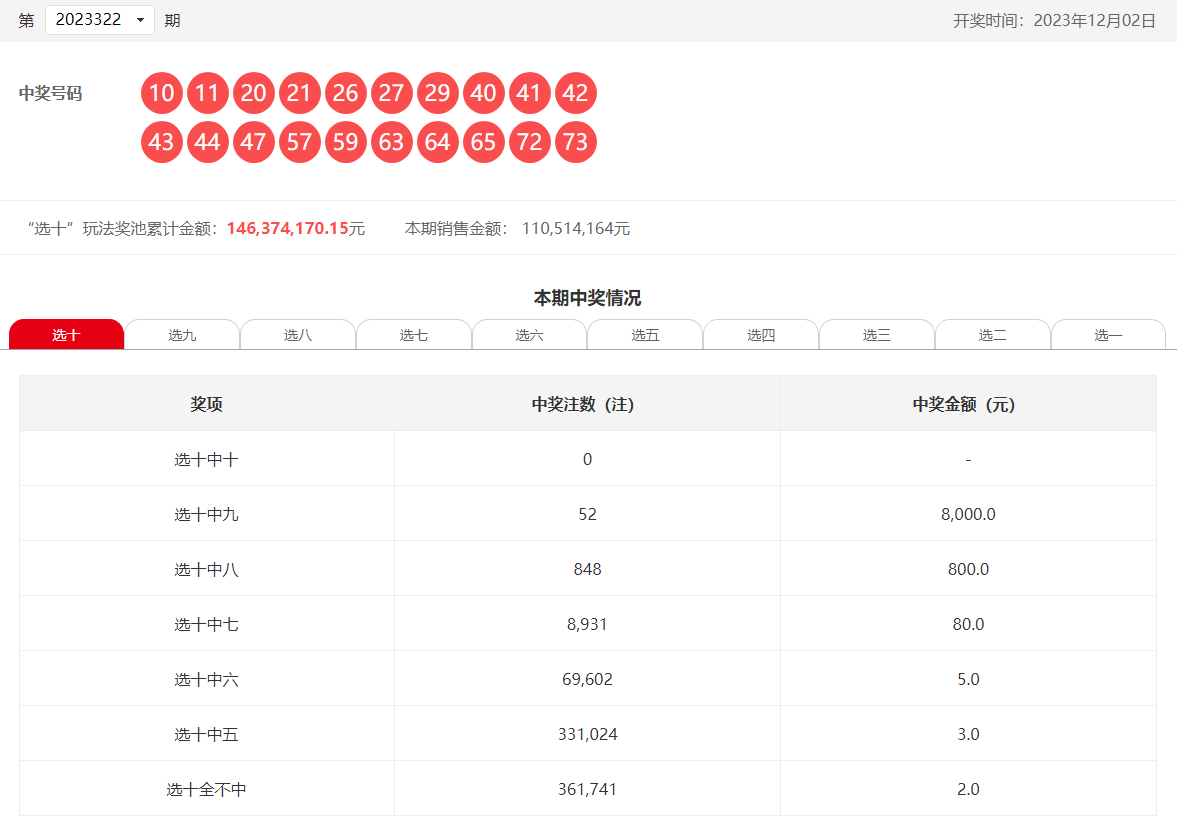The width and height of the screenshot is (1177, 835).
Task: Switch to the 选三 tab
Action: 877,335
